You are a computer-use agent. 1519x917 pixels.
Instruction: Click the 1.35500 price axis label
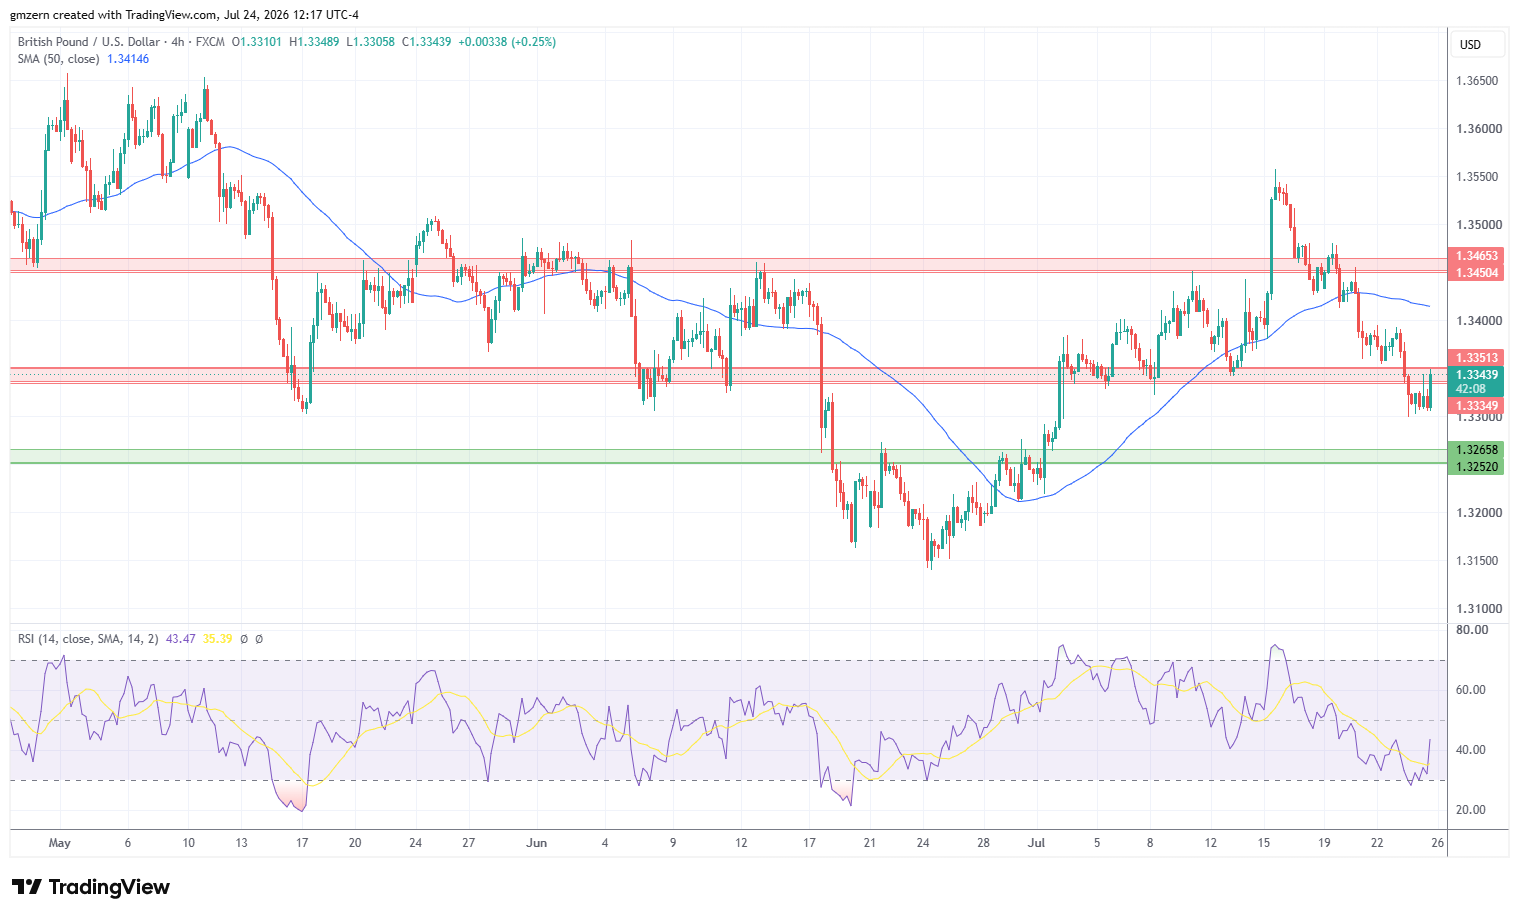[1477, 177]
